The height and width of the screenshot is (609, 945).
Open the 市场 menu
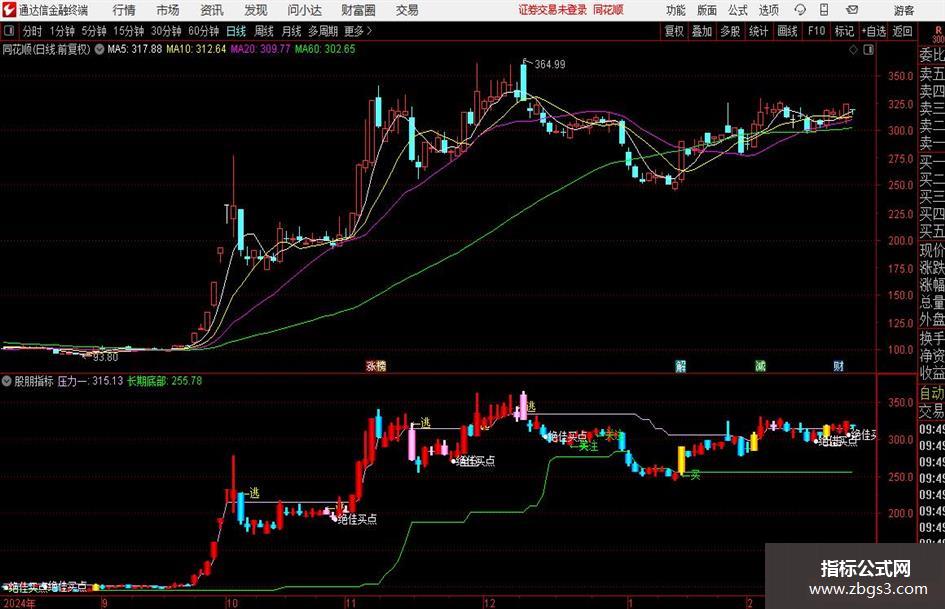coord(168,10)
